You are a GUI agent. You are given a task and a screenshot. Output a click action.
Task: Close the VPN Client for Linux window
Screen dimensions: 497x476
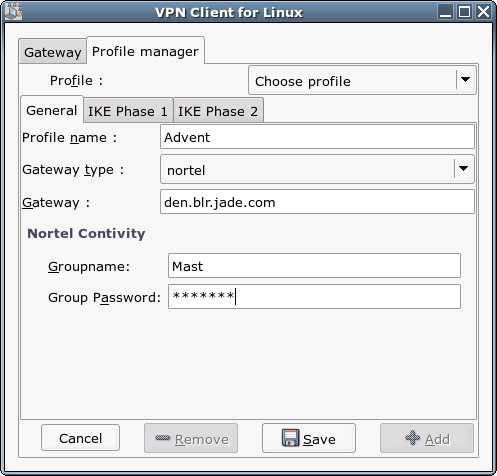pos(483,12)
